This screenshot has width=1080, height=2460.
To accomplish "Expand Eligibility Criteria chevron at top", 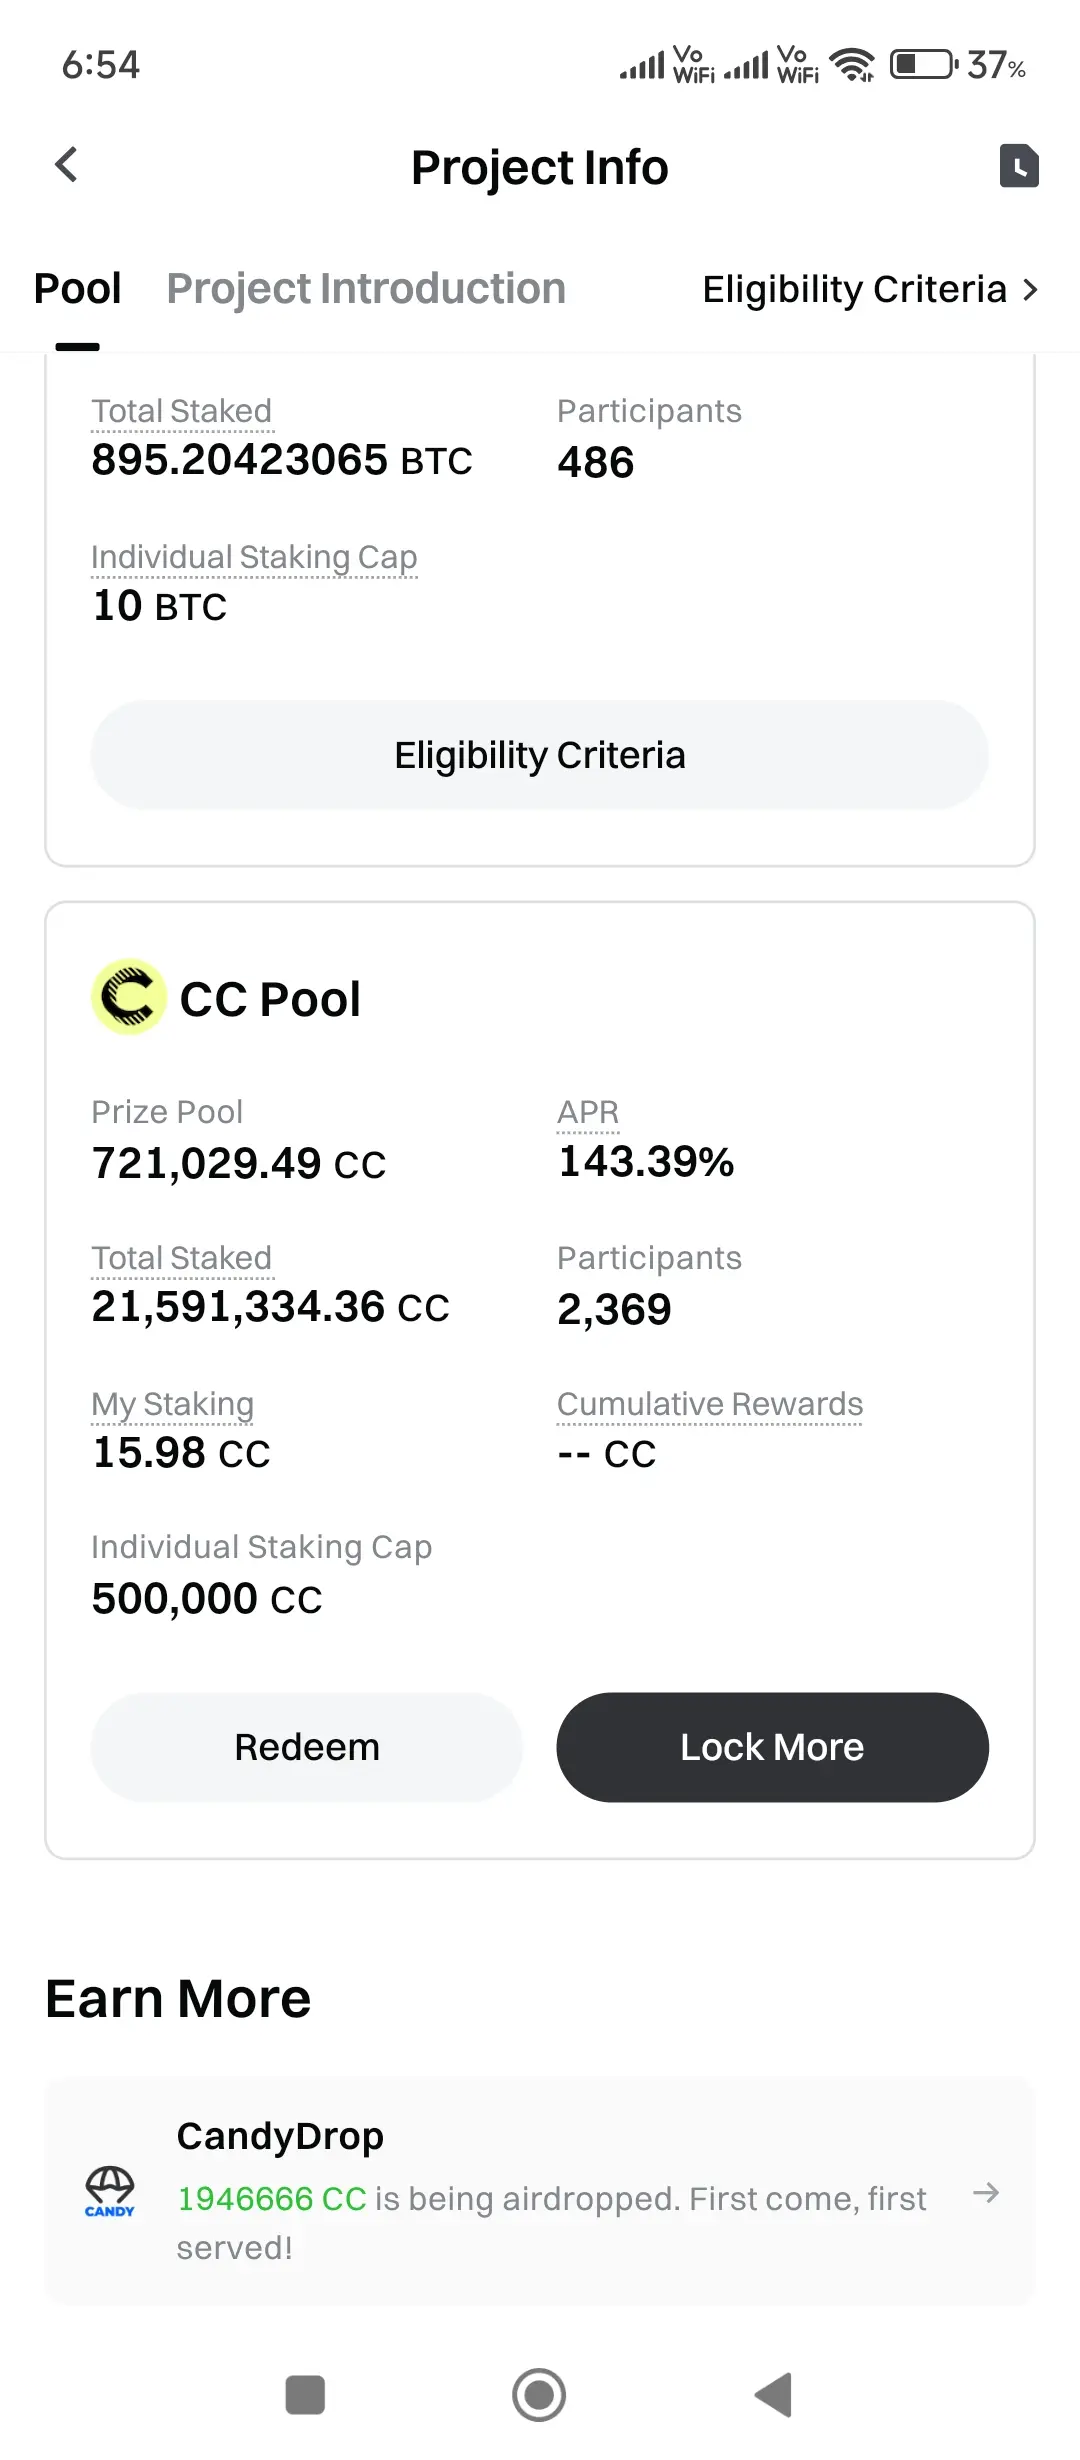I will (x=1030, y=290).
